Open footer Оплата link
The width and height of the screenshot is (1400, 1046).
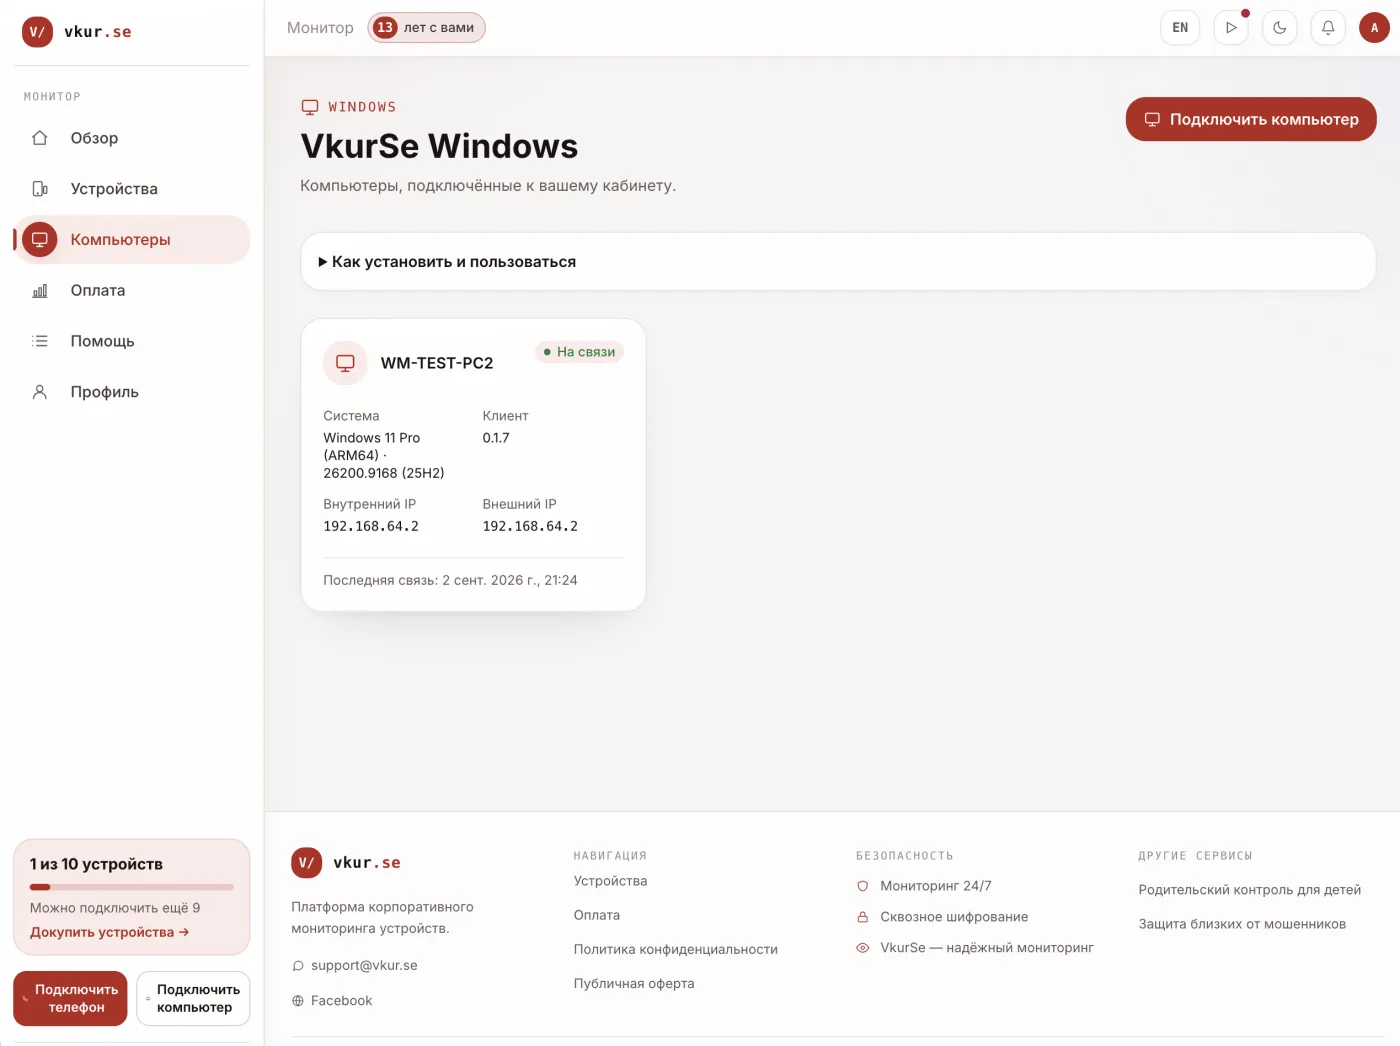tap(597, 915)
